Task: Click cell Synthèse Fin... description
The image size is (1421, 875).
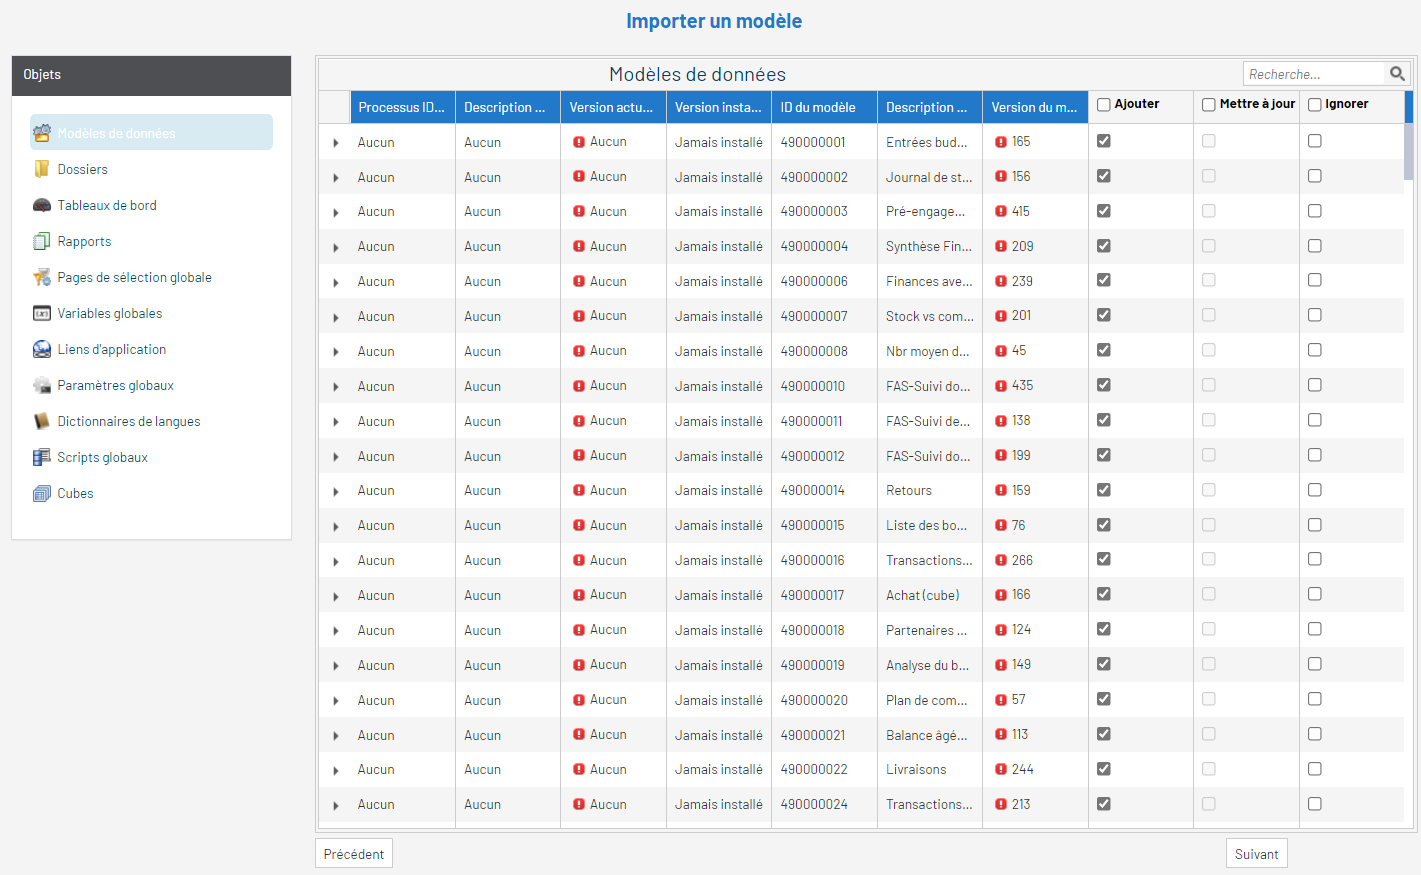Action: tap(930, 246)
